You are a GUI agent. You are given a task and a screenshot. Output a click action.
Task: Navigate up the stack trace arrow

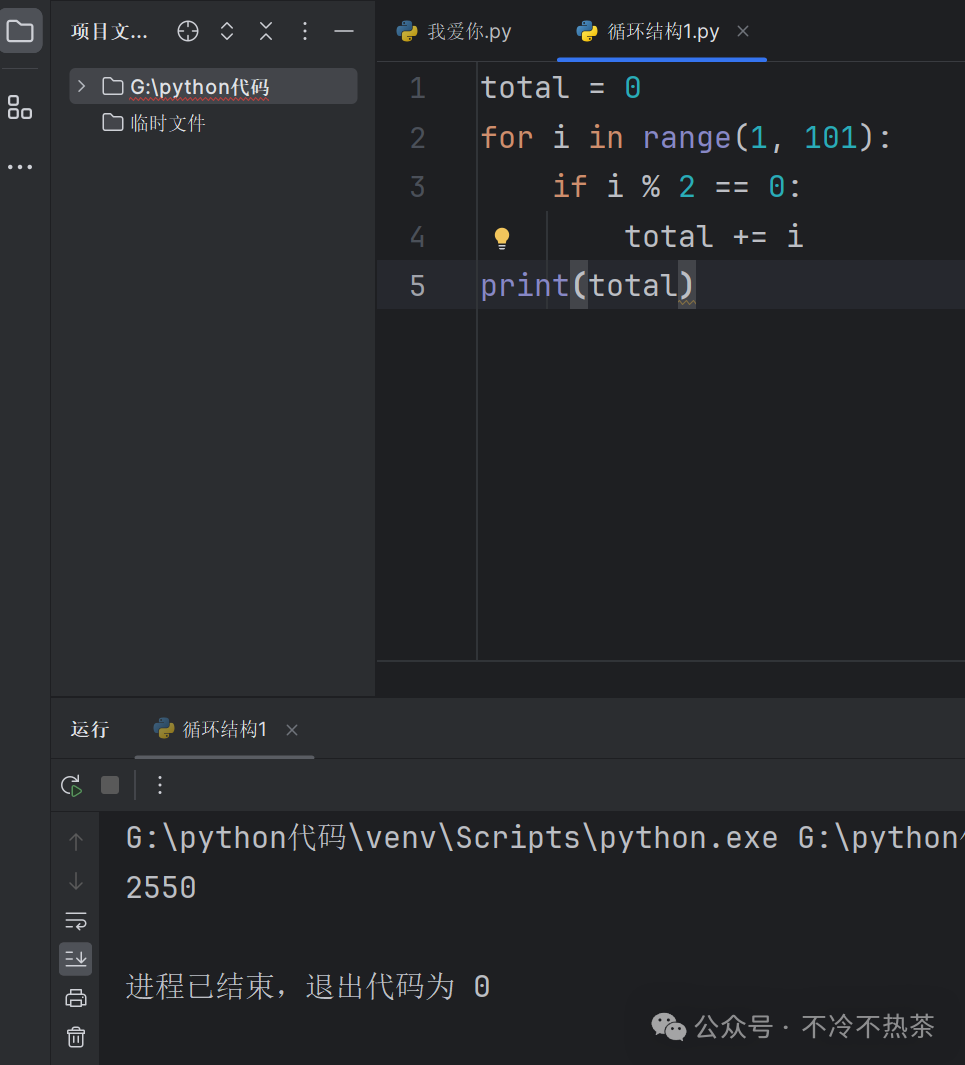coord(76,842)
